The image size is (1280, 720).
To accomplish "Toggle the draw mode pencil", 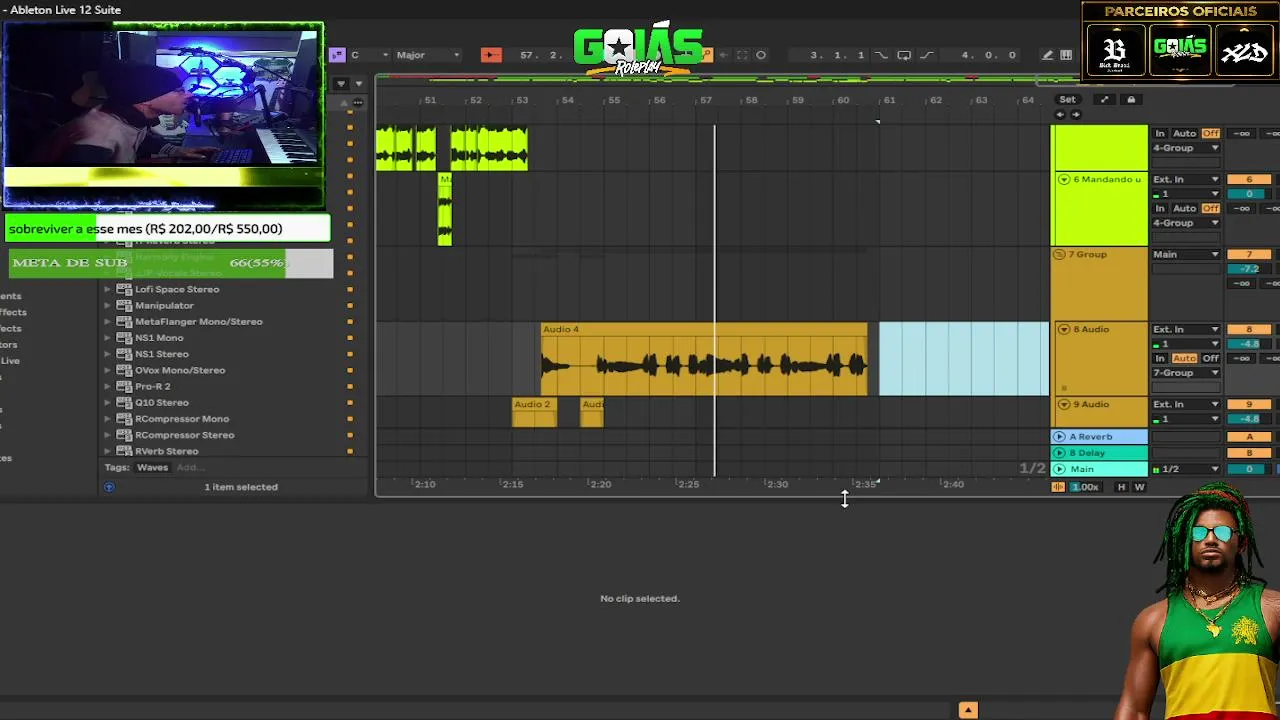I will [x=1047, y=55].
